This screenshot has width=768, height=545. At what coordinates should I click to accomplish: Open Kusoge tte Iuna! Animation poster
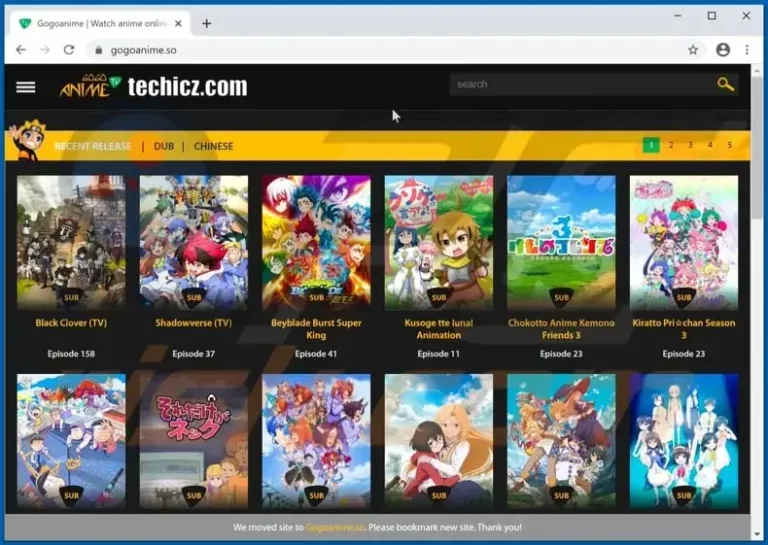tap(438, 242)
